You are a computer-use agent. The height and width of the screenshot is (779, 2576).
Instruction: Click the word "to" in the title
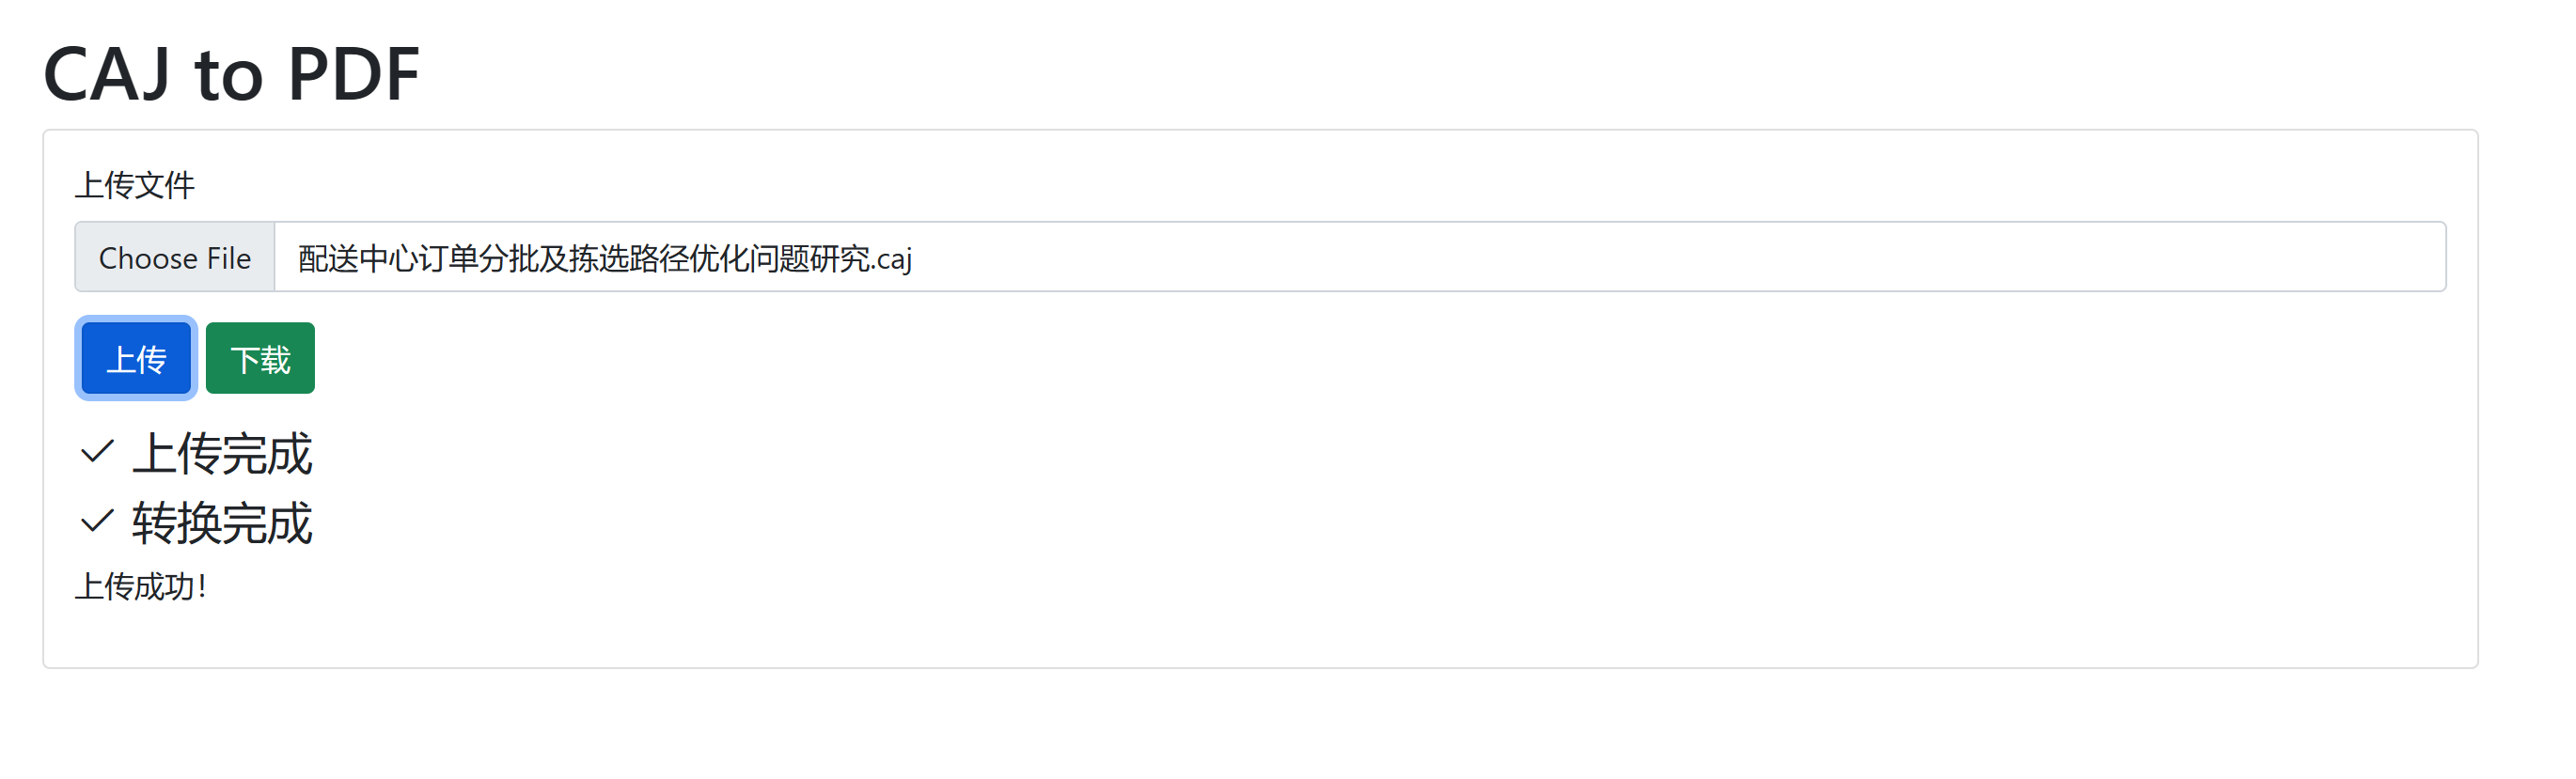coord(229,76)
